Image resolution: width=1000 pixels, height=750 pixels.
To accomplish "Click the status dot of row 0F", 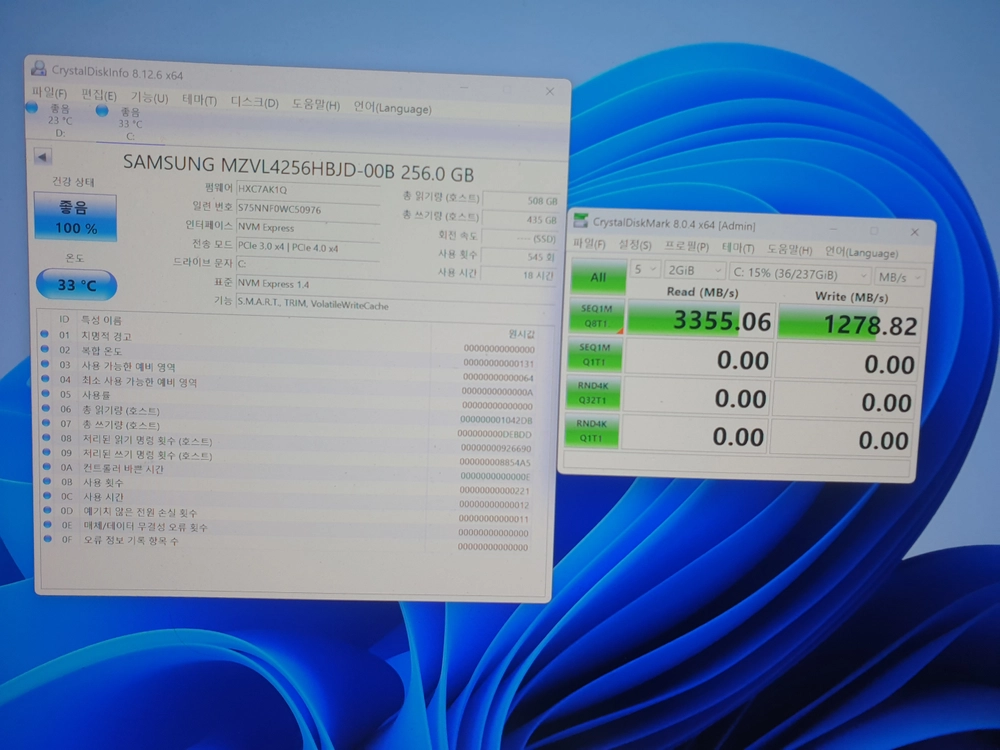I will 47,538.
